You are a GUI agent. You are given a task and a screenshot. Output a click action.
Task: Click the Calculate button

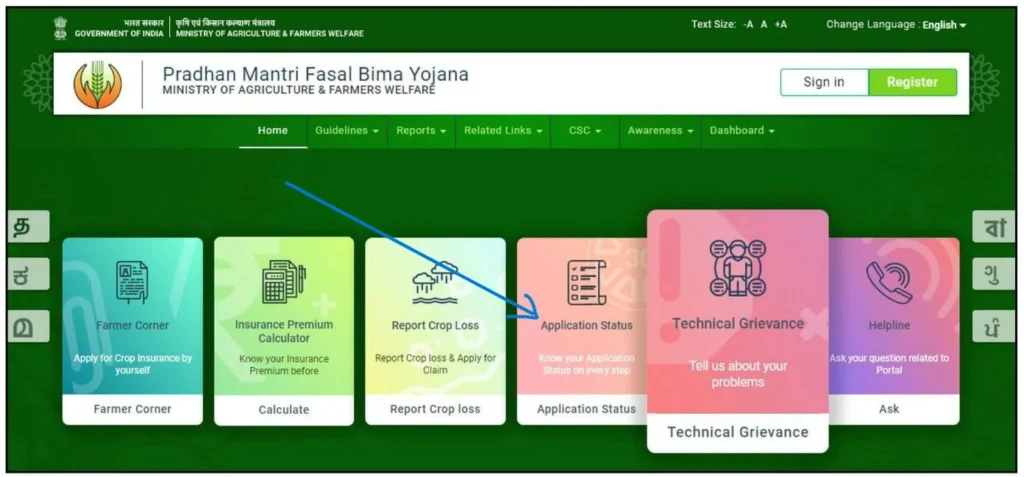[284, 410]
